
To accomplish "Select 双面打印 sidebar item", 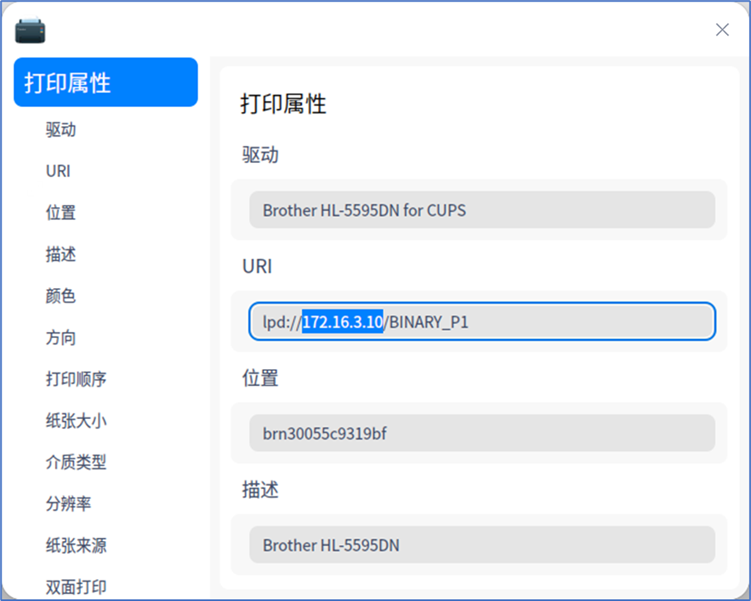I will [76, 587].
